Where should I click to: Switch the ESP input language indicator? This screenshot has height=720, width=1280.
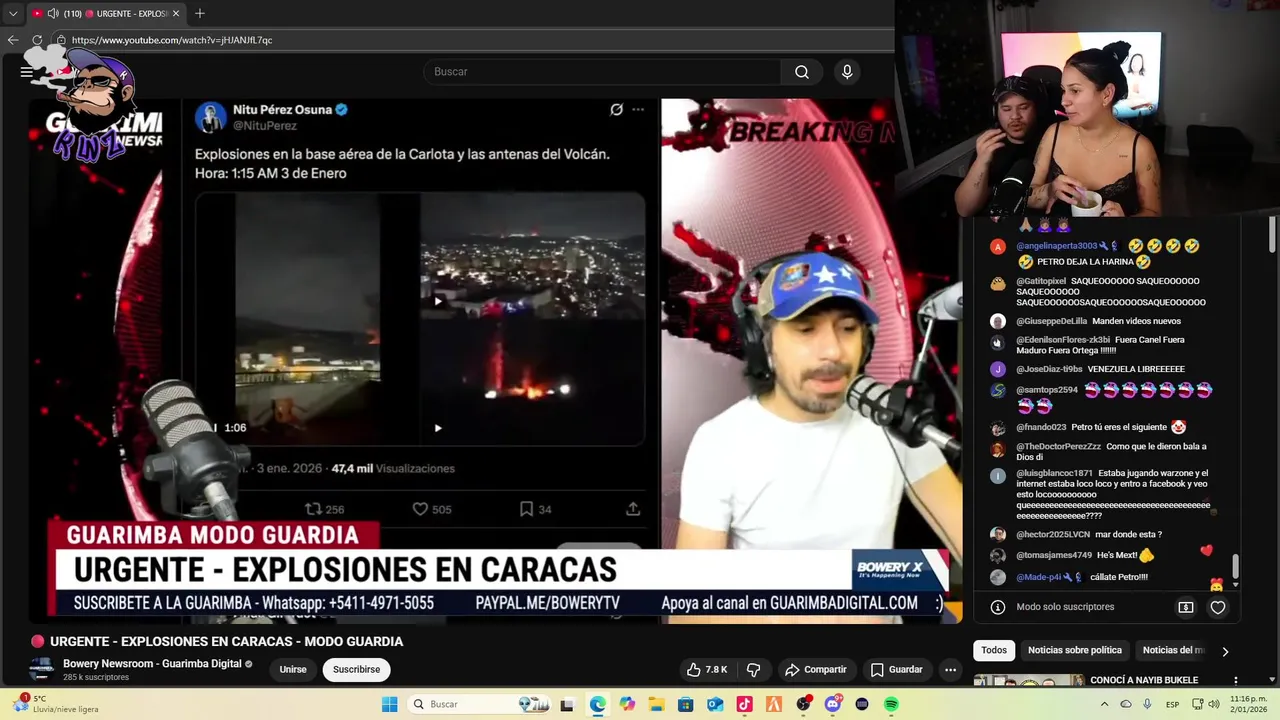pyautogui.click(x=1172, y=705)
